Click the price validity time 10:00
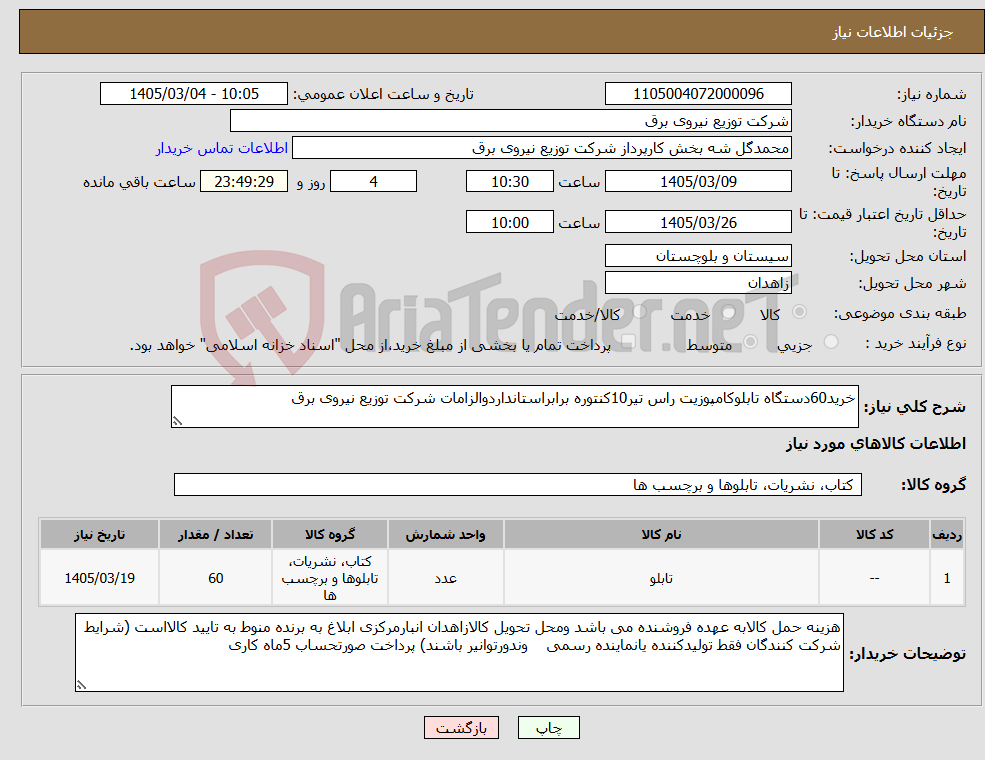Image resolution: width=985 pixels, height=760 pixels. (x=509, y=222)
